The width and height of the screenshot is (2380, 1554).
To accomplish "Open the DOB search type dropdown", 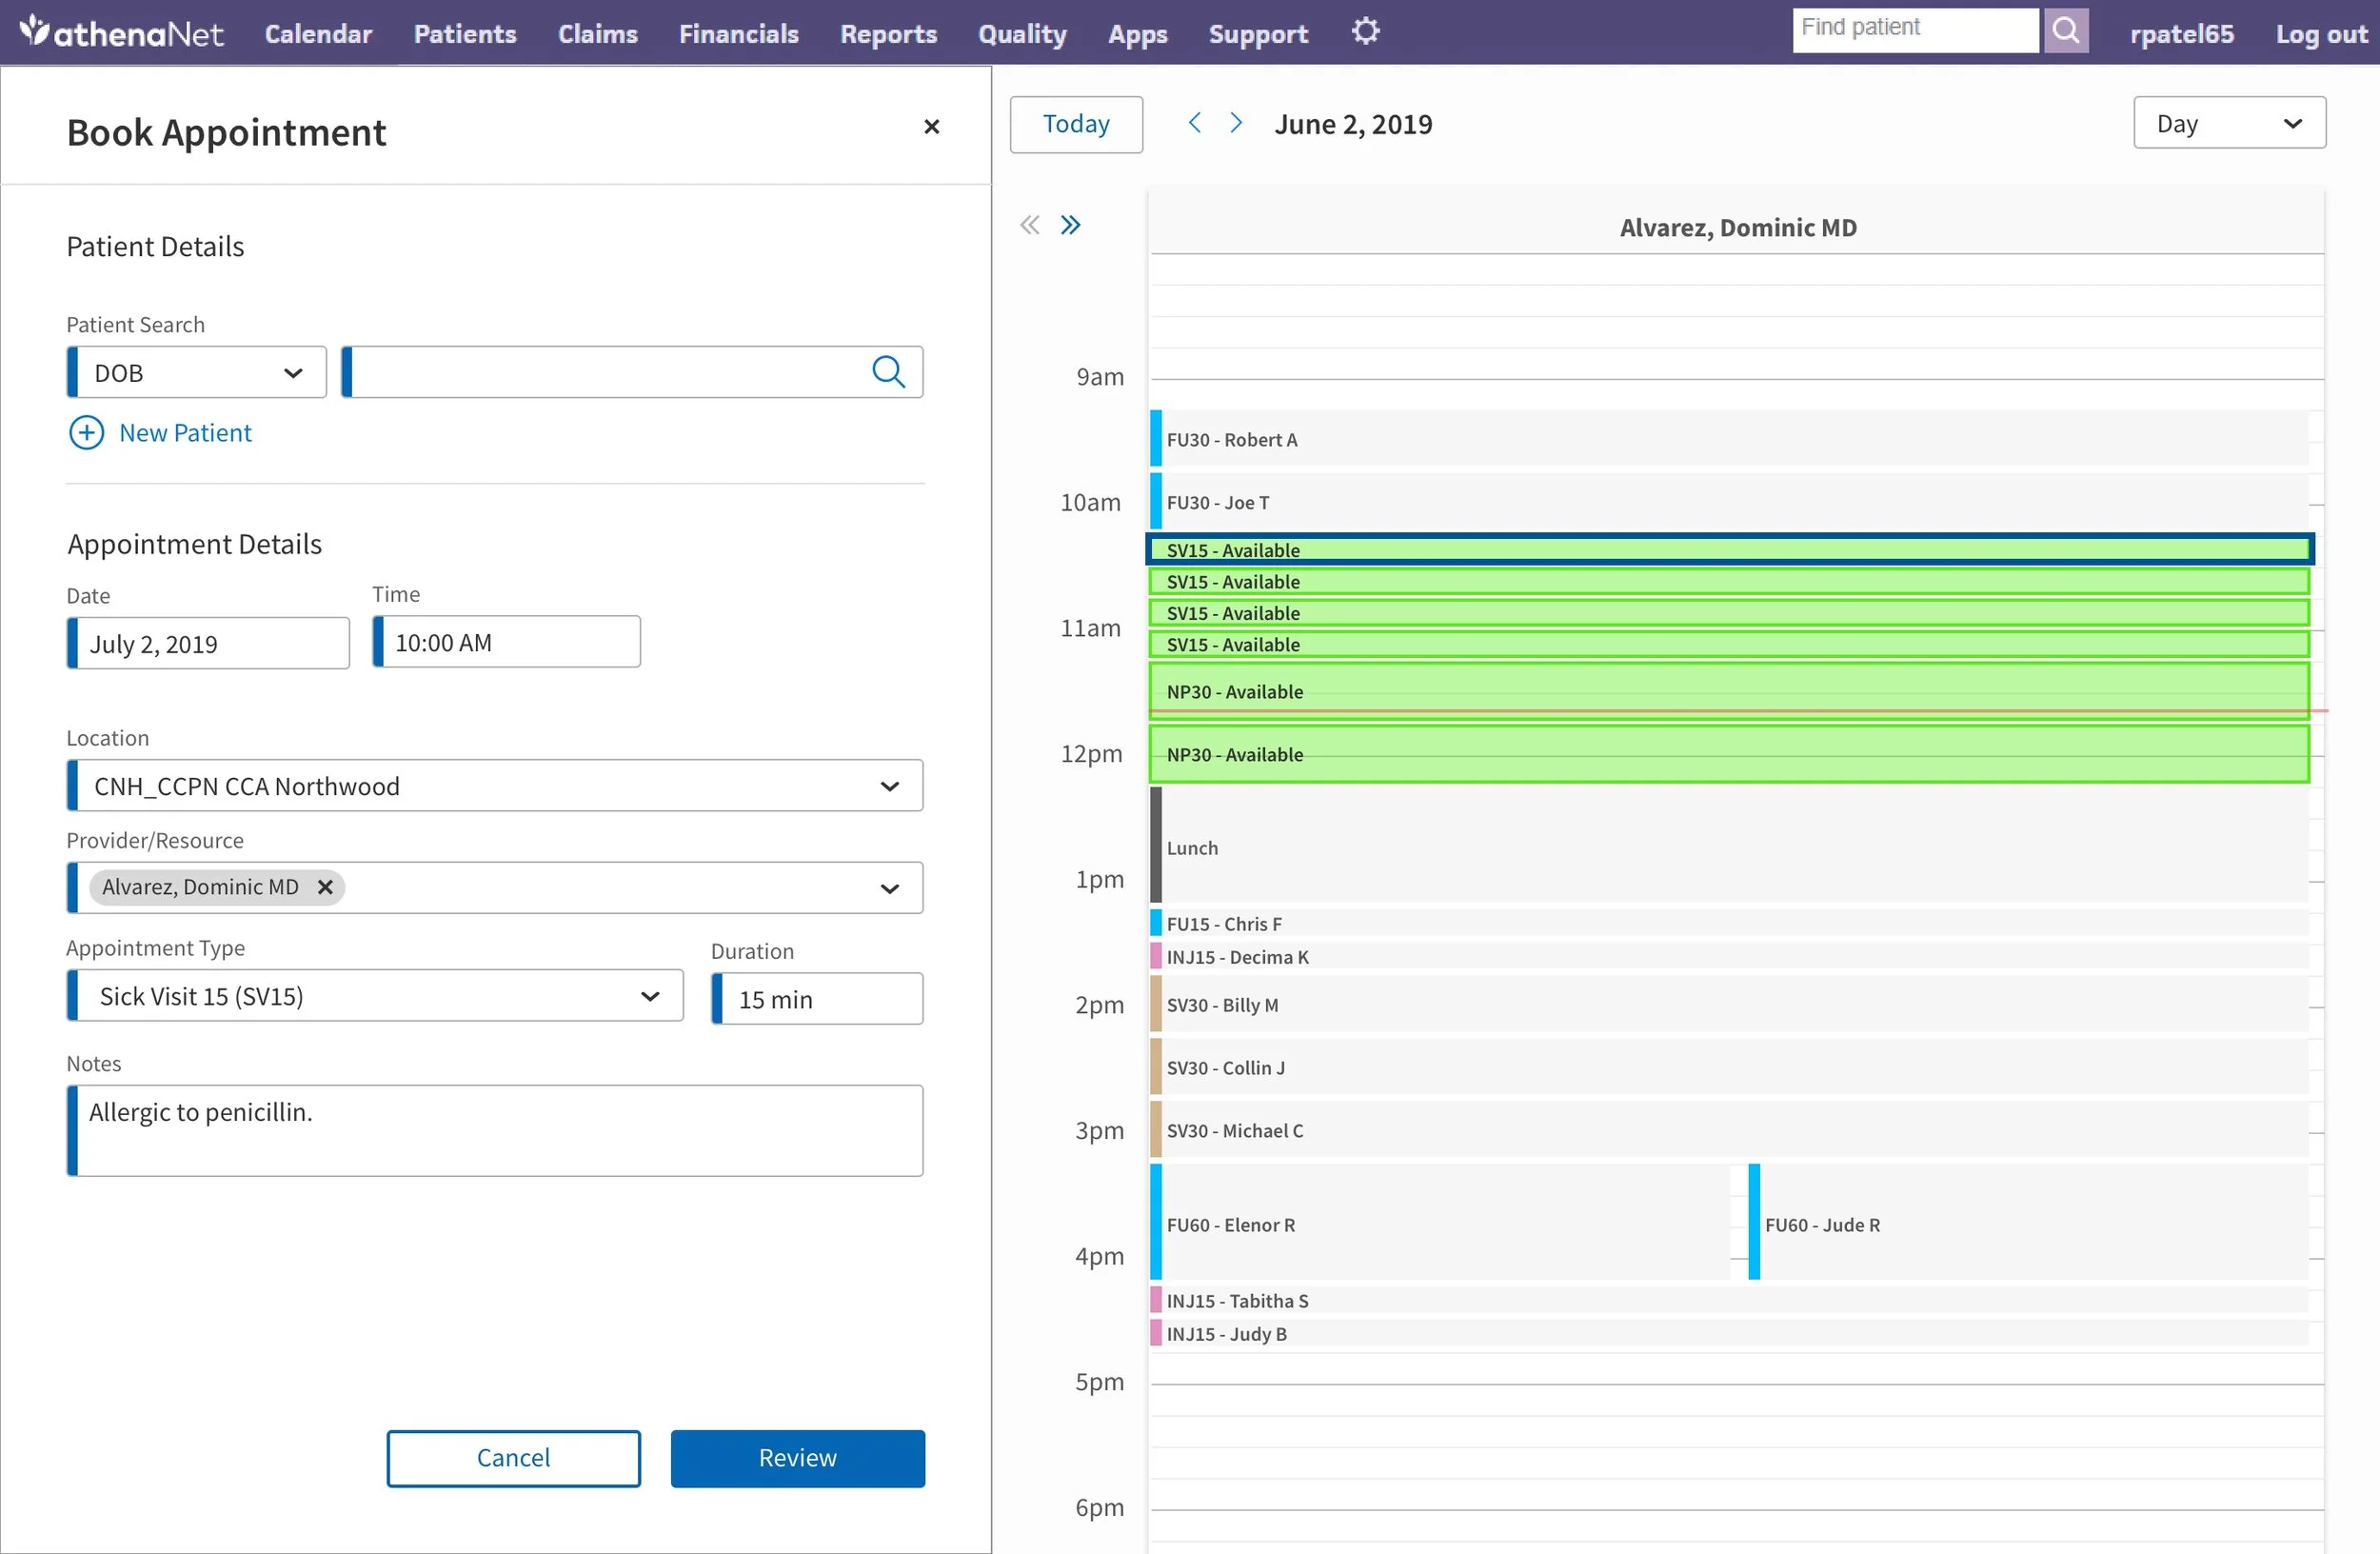I will 197,372.
